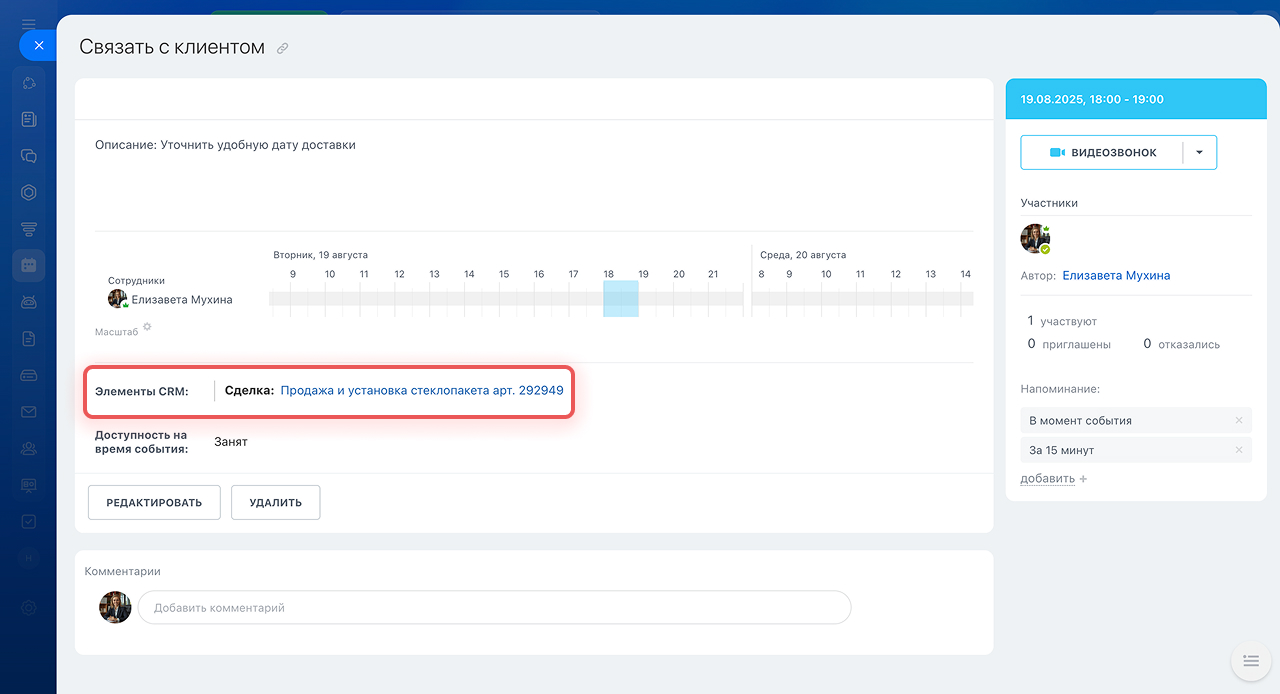The image size is (1280, 694).
Task: Click the commenter avatar beside comment field
Action: [x=115, y=607]
